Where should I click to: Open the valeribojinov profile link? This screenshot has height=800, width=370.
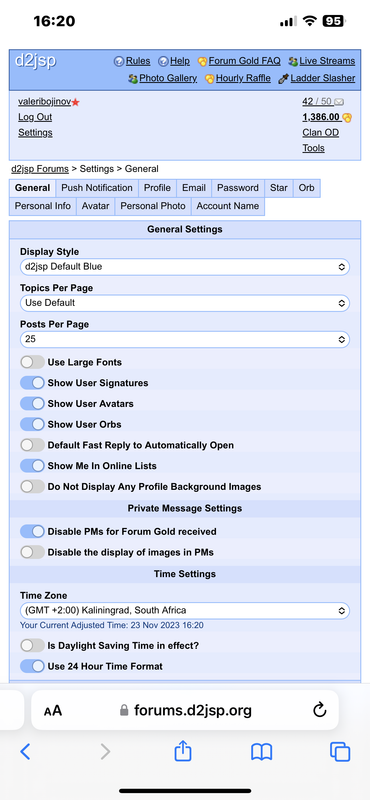point(44,102)
